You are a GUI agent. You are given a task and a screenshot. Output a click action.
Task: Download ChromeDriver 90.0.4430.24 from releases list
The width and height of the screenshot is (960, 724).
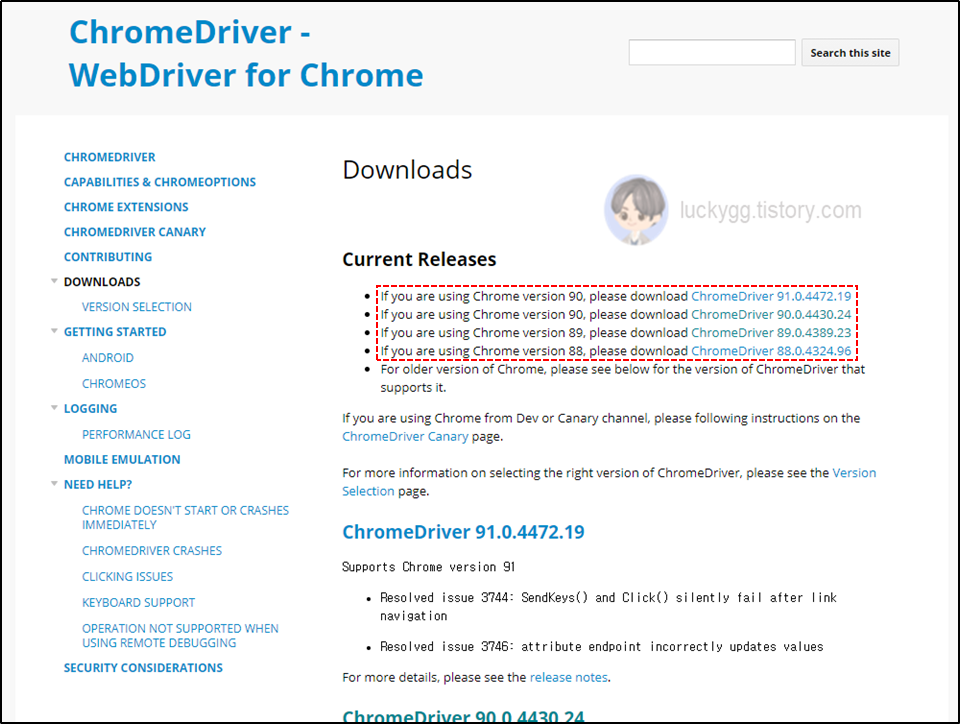[771, 315]
